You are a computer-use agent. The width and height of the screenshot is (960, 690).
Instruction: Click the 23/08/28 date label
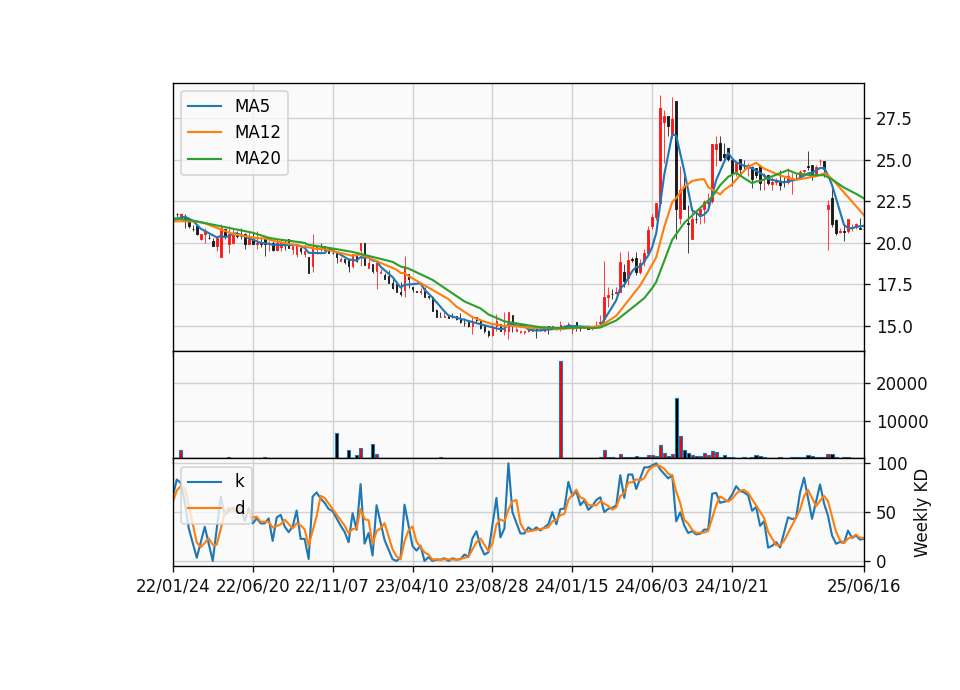(x=492, y=587)
